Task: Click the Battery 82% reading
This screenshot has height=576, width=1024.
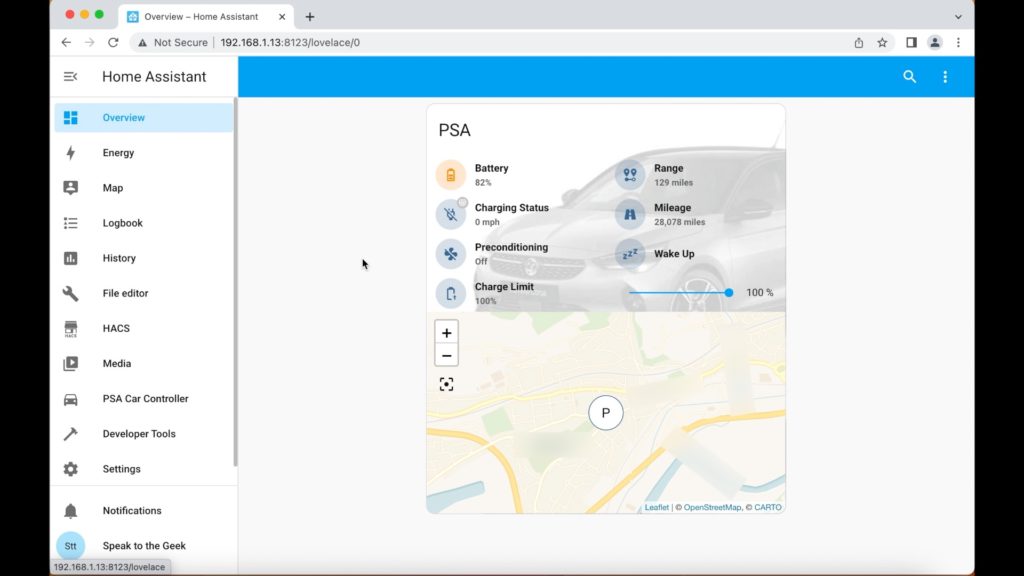Action: (483, 183)
